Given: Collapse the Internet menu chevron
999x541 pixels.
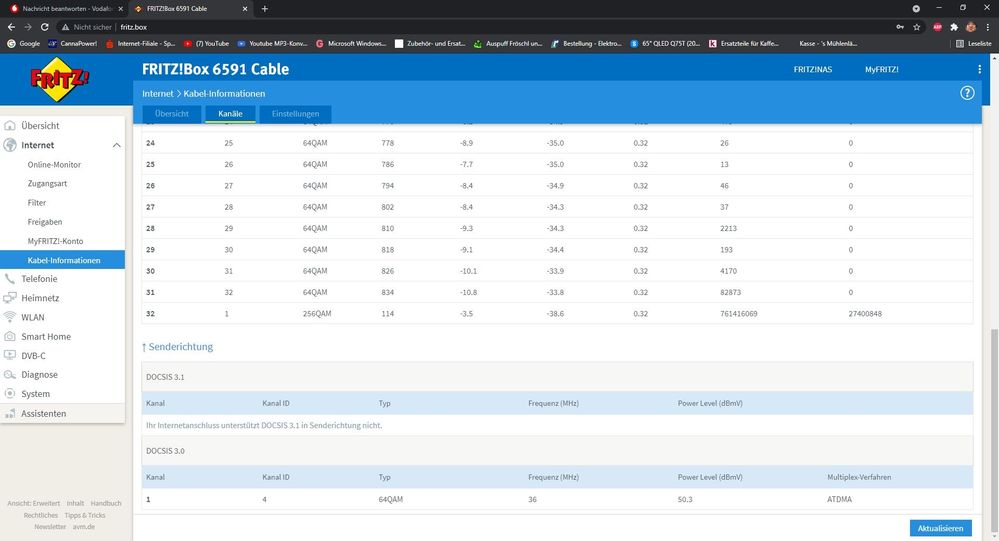Looking at the screenshot, I should click(116, 146).
